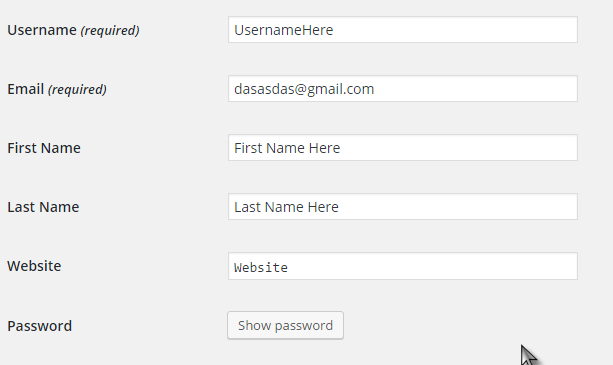Focus the Username input field

coord(403,30)
